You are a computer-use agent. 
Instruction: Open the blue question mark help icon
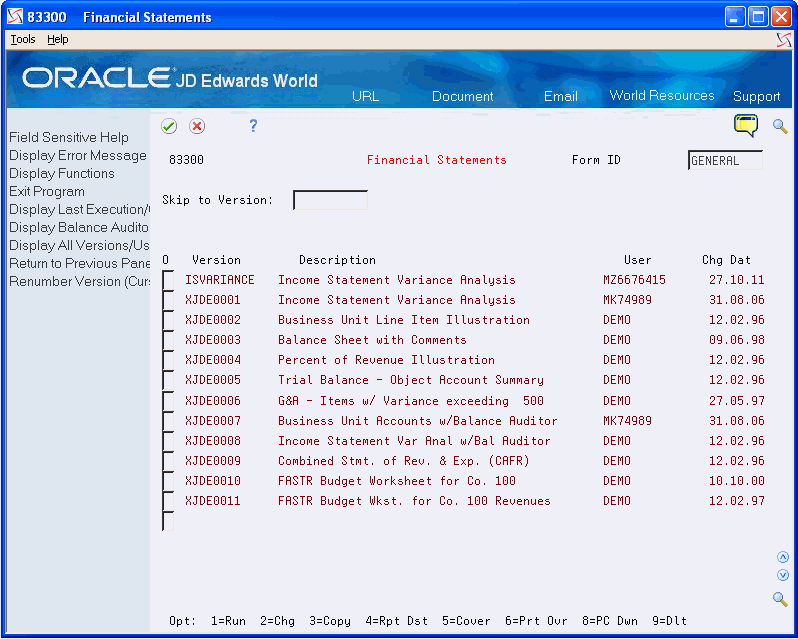tap(253, 126)
